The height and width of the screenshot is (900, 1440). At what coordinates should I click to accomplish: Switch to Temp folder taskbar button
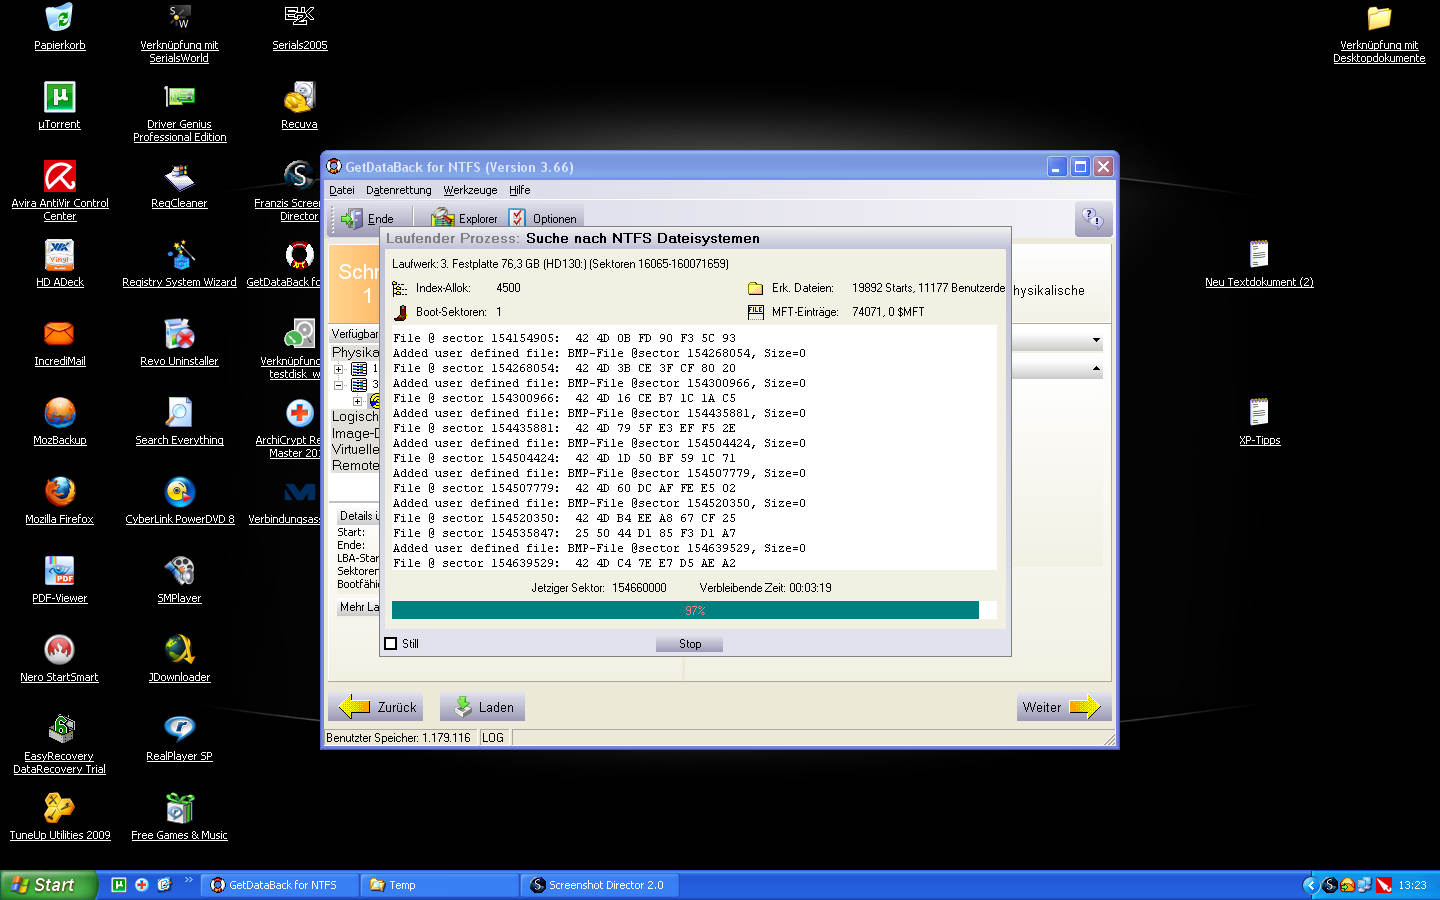[440, 885]
